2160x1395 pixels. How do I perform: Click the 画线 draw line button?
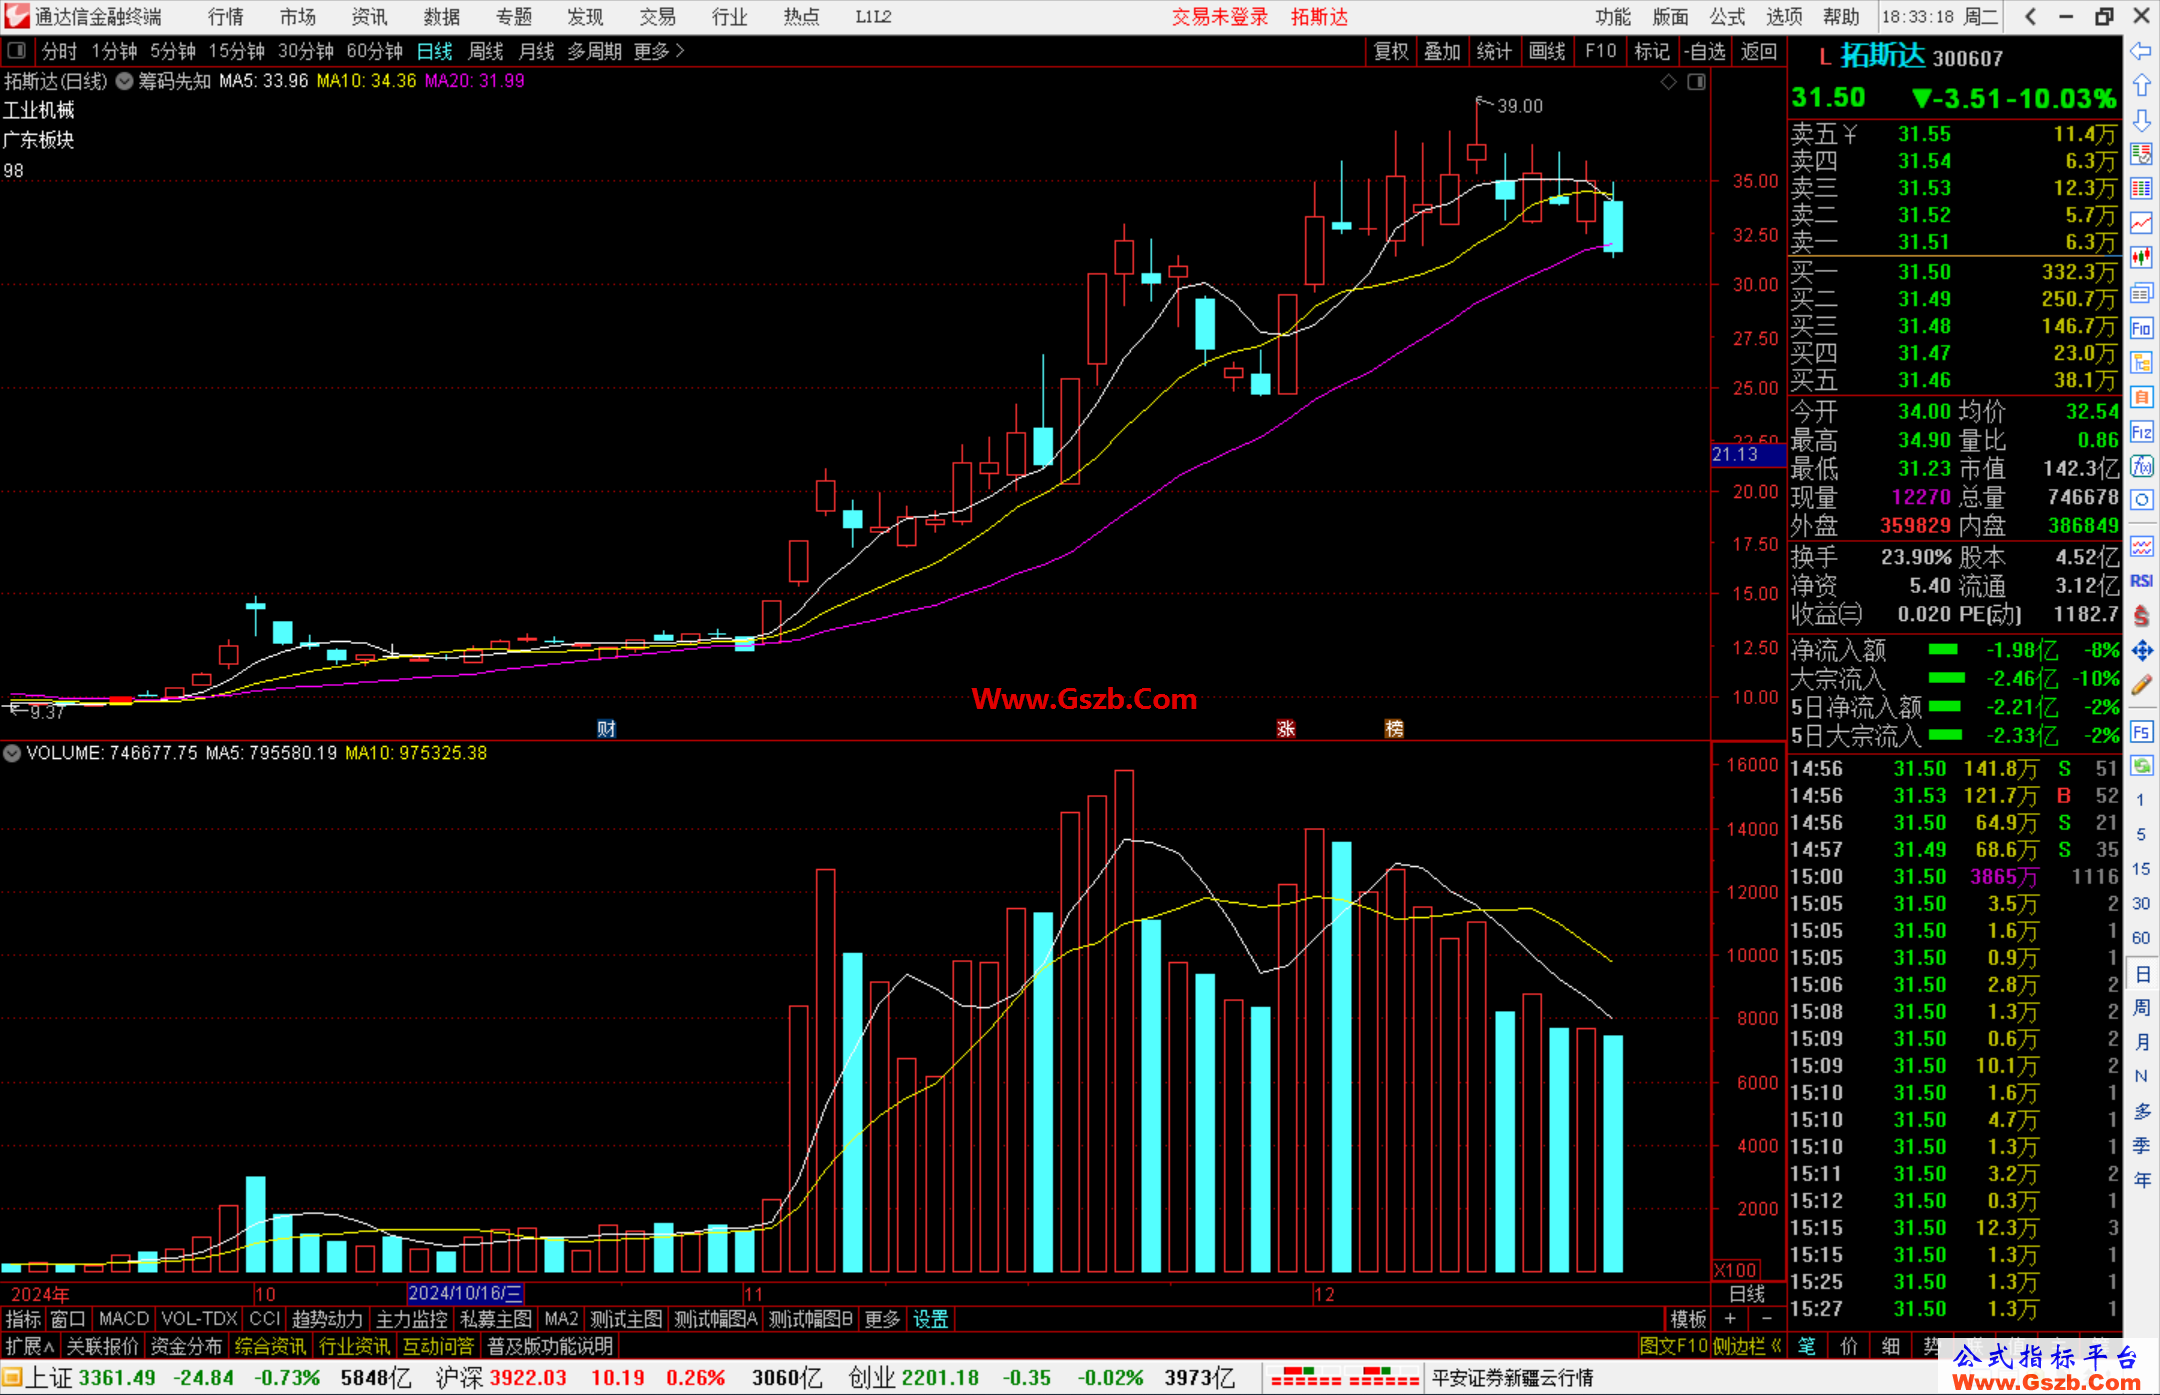click(x=1547, y=51)
